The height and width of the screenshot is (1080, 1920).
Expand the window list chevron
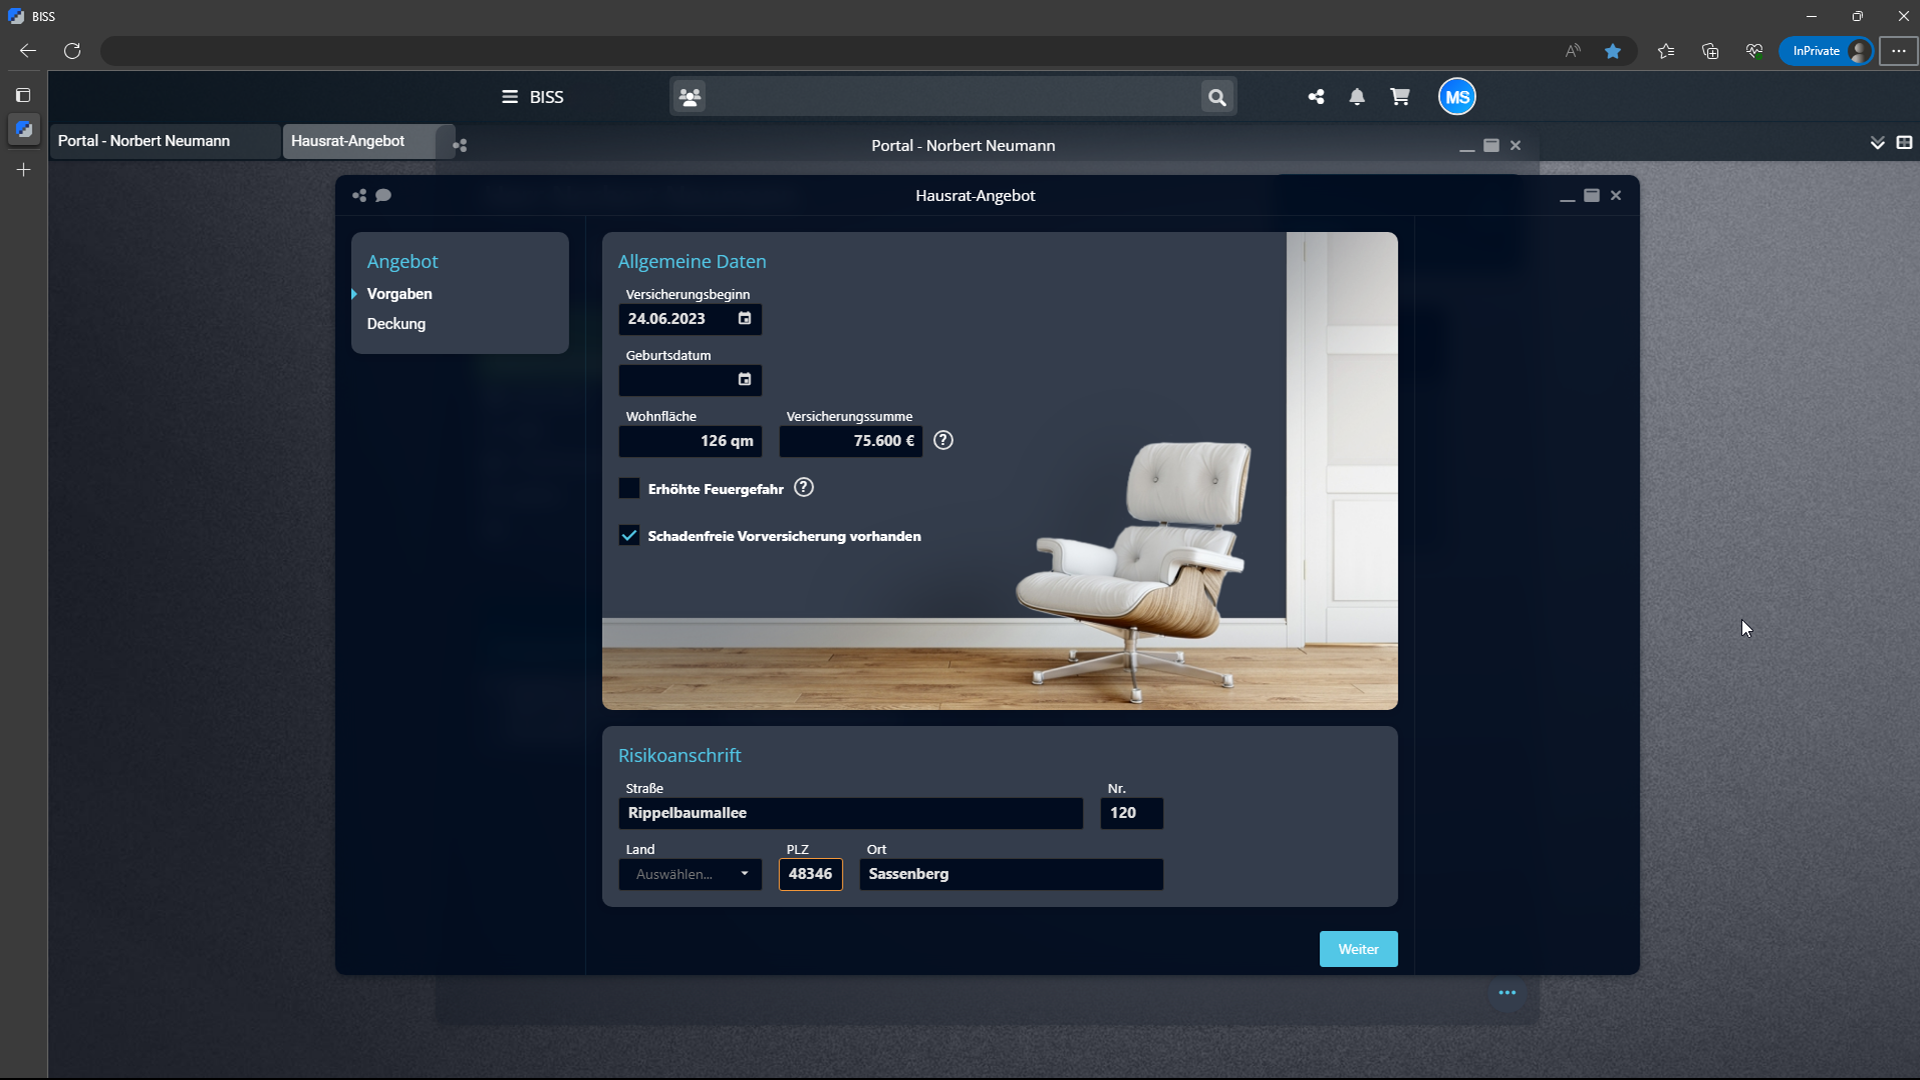[1877, 143]
